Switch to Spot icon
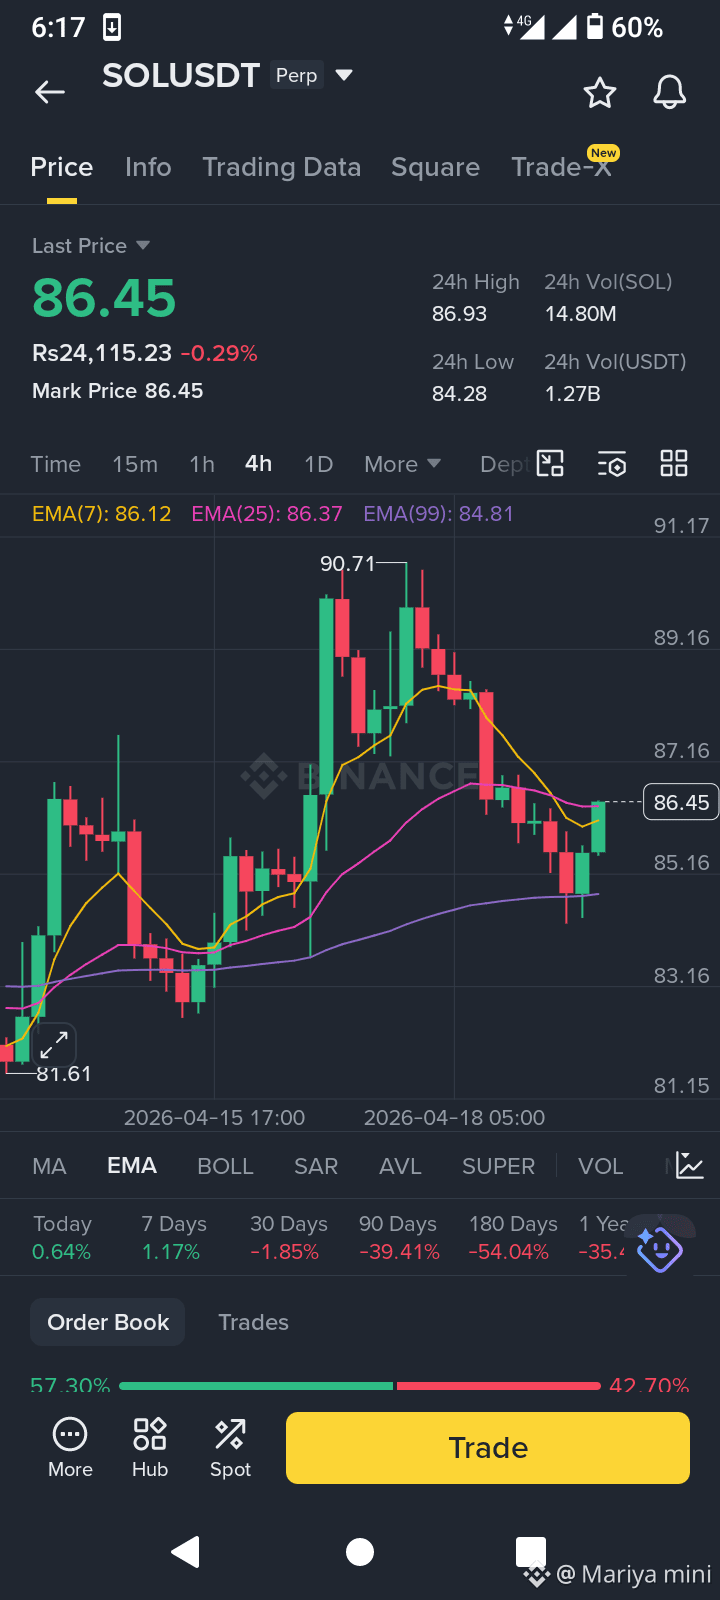The width and height of the screenshot is (720, 1600). (x=230, y=1448)
